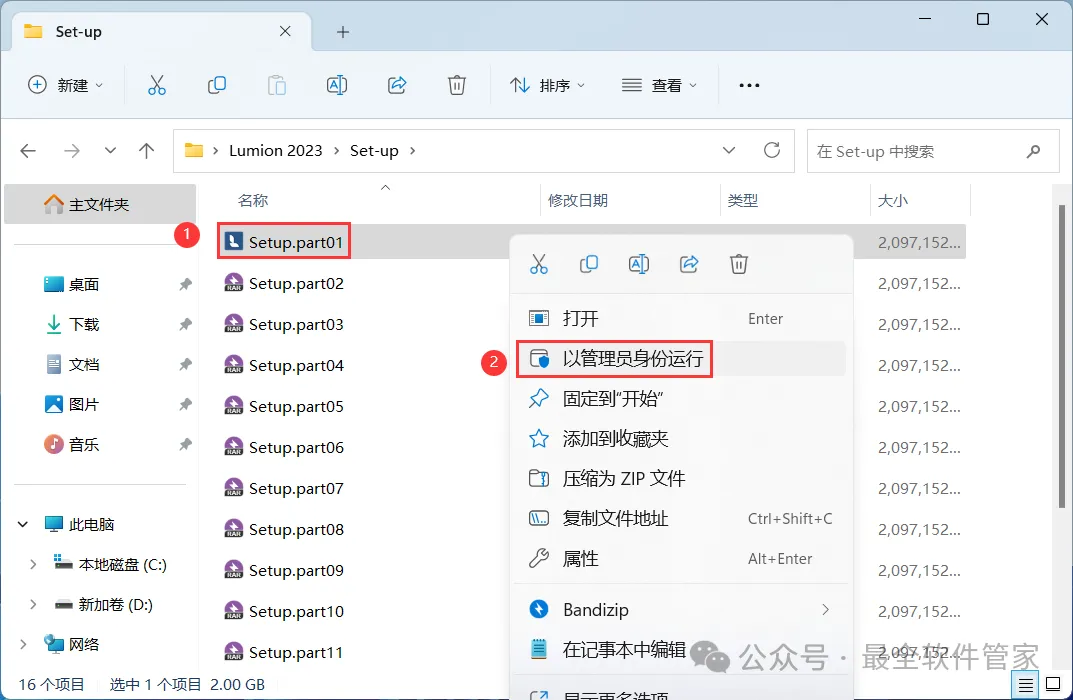Image resolution: width=1073 pixels, height=700 pixels.
Task: Open a new tab with plus button
Action: pos(343,32)
